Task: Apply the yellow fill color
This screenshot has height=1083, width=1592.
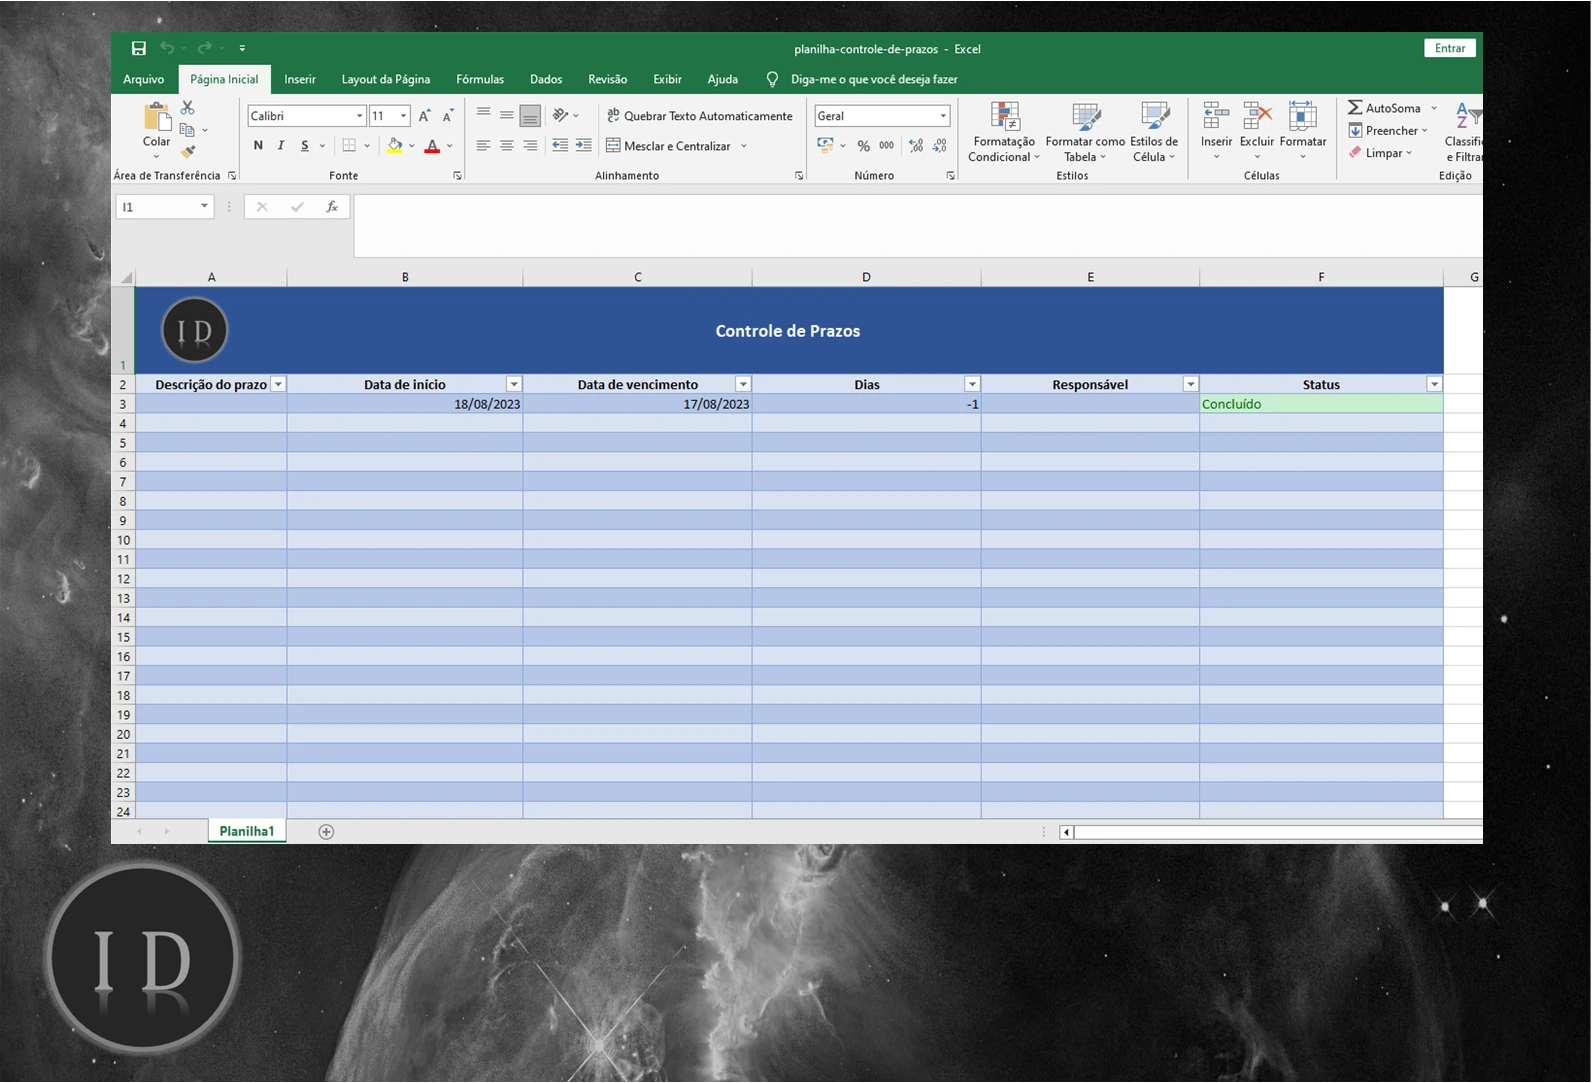Action: (x=395, y=146)
